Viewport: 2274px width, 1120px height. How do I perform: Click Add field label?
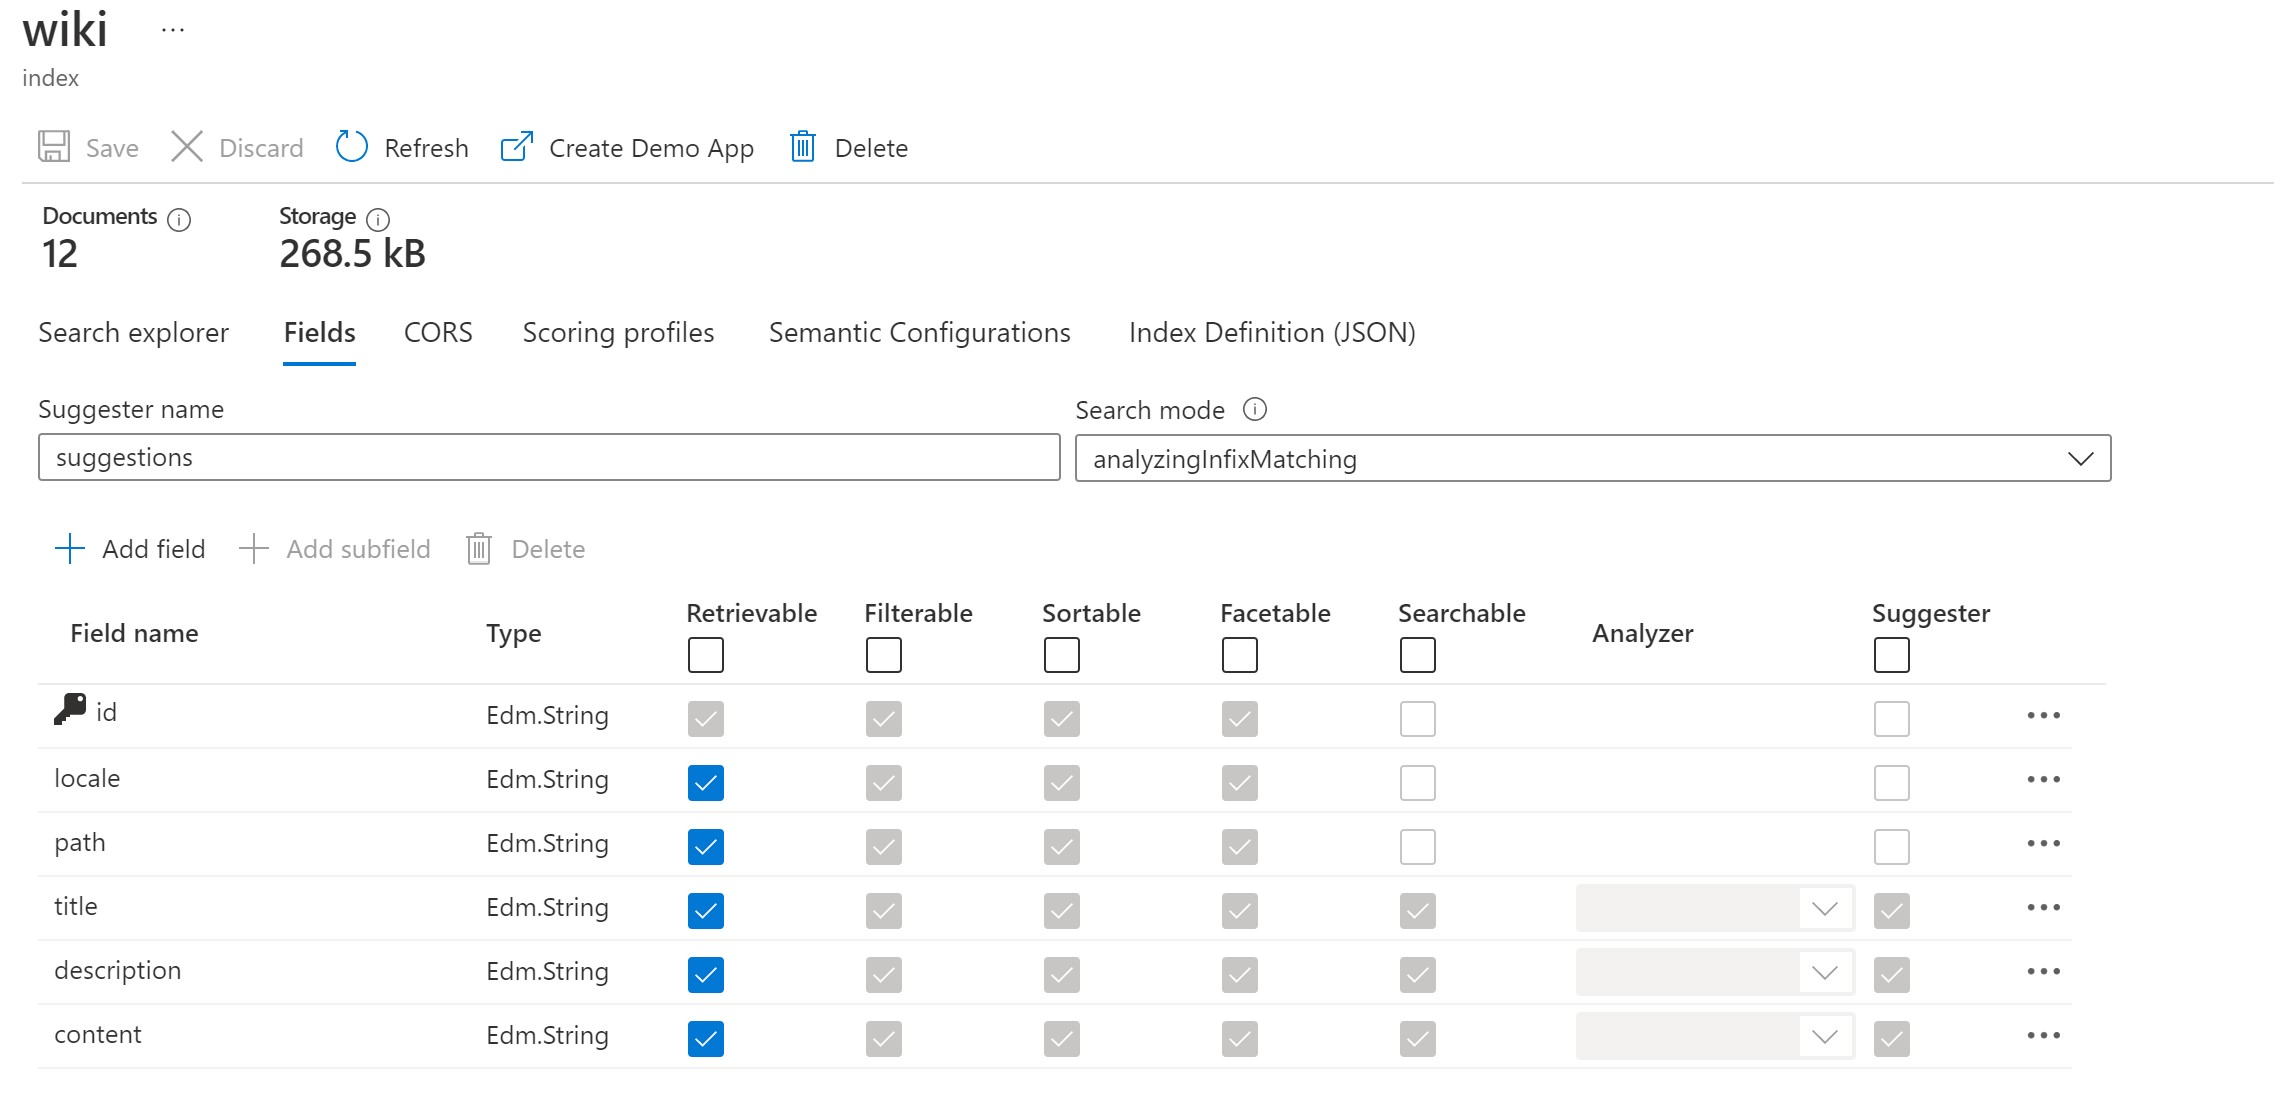coord(153,549)
